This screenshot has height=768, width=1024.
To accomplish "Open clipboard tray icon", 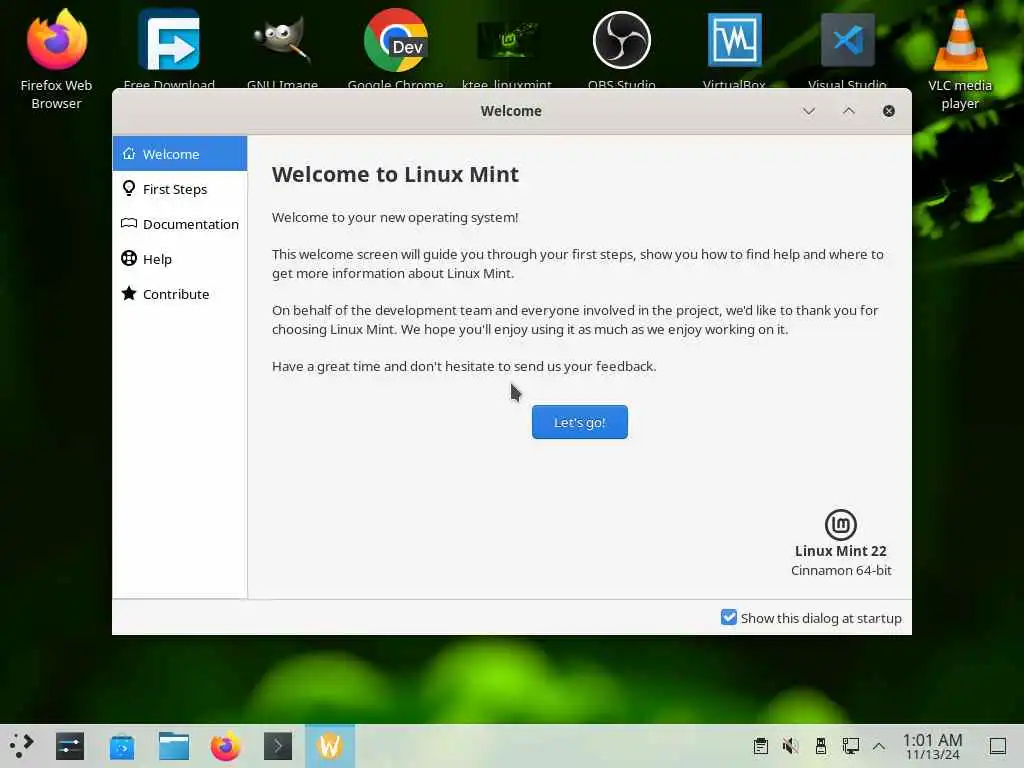I will tap(761, 746).
